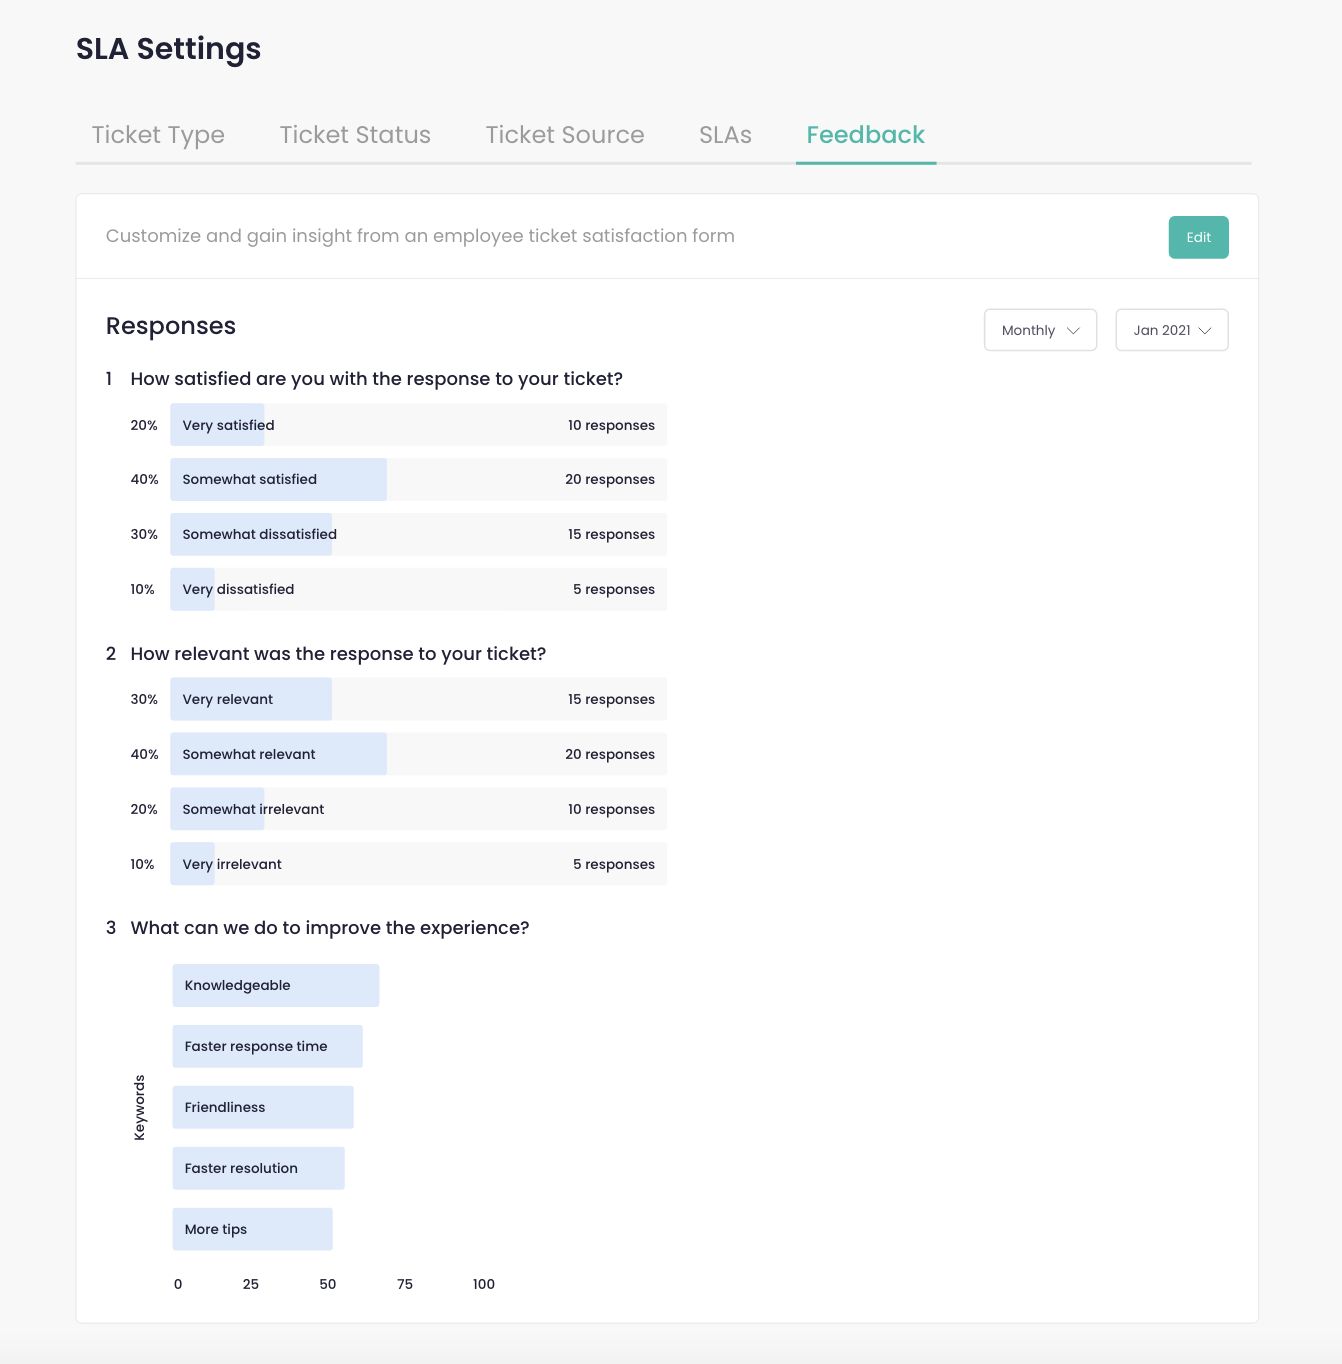Click the Very satisfied response bar
The height and width of the screenshot is (1364, 1342).
[418, 425]
